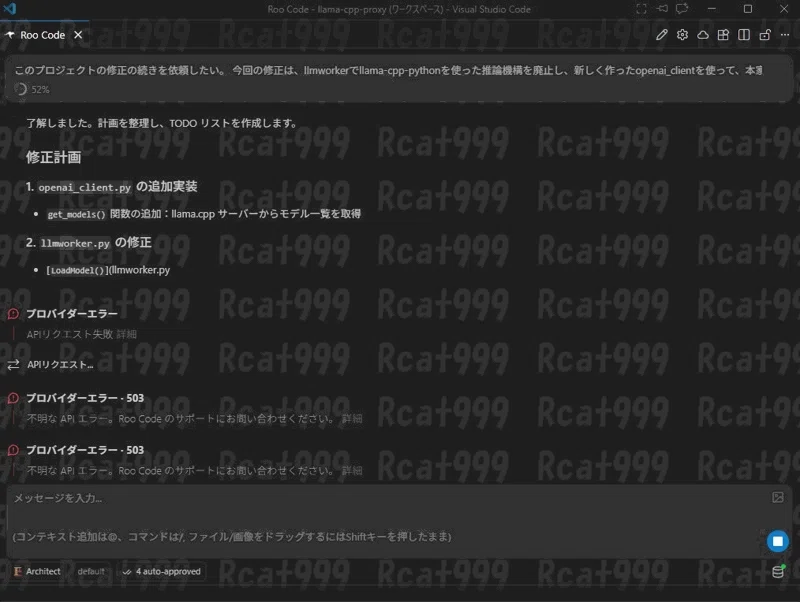Click error icon of the first 503 error

(13, 398)
